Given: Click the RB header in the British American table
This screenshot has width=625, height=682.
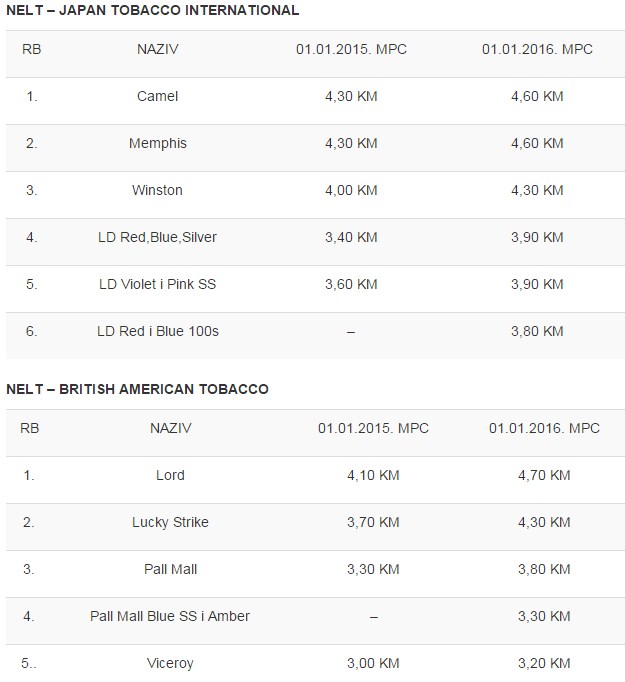Looking at the screenshot, I should (x=30, y=428).
